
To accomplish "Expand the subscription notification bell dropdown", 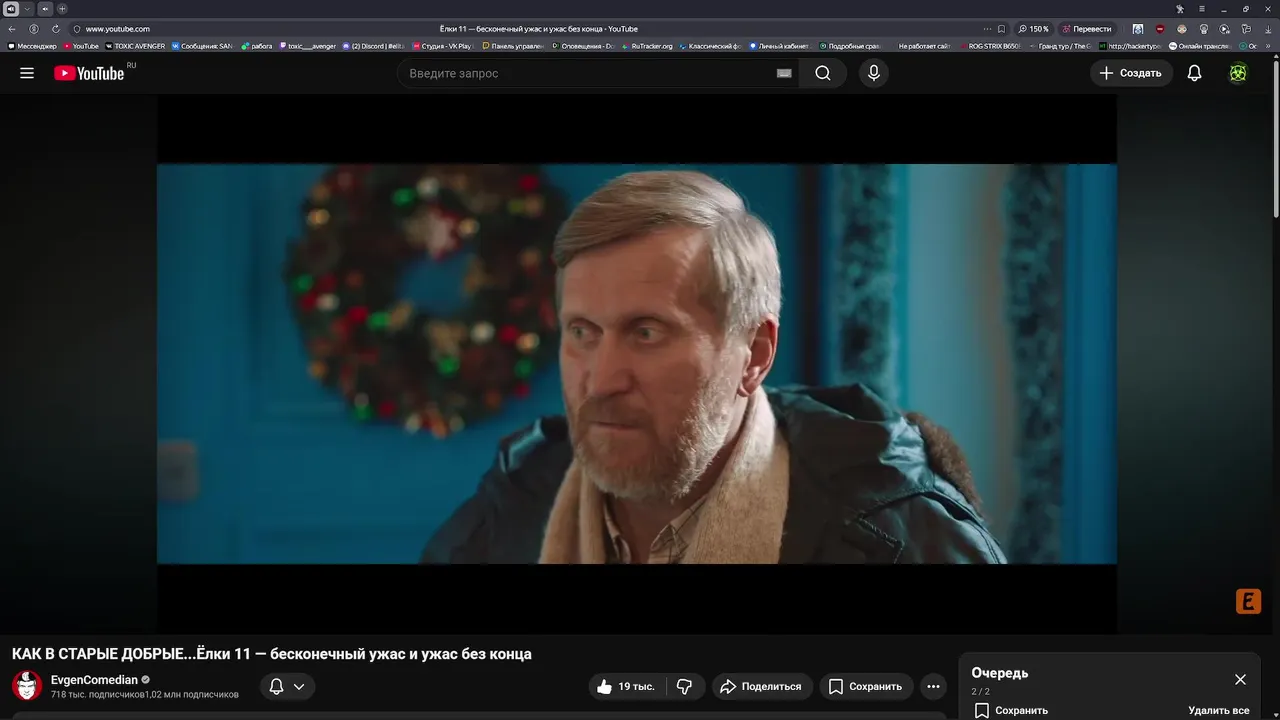I will point(288,686).
